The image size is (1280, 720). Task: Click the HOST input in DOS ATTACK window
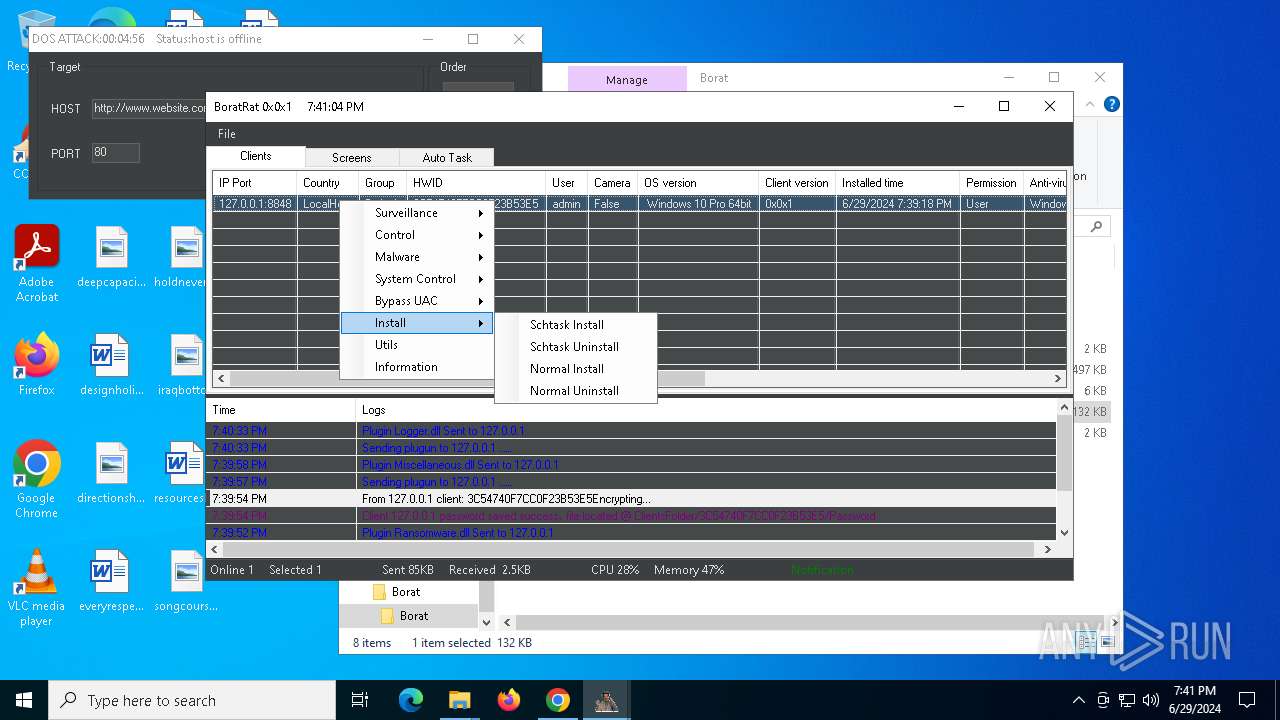coord(149,108)
